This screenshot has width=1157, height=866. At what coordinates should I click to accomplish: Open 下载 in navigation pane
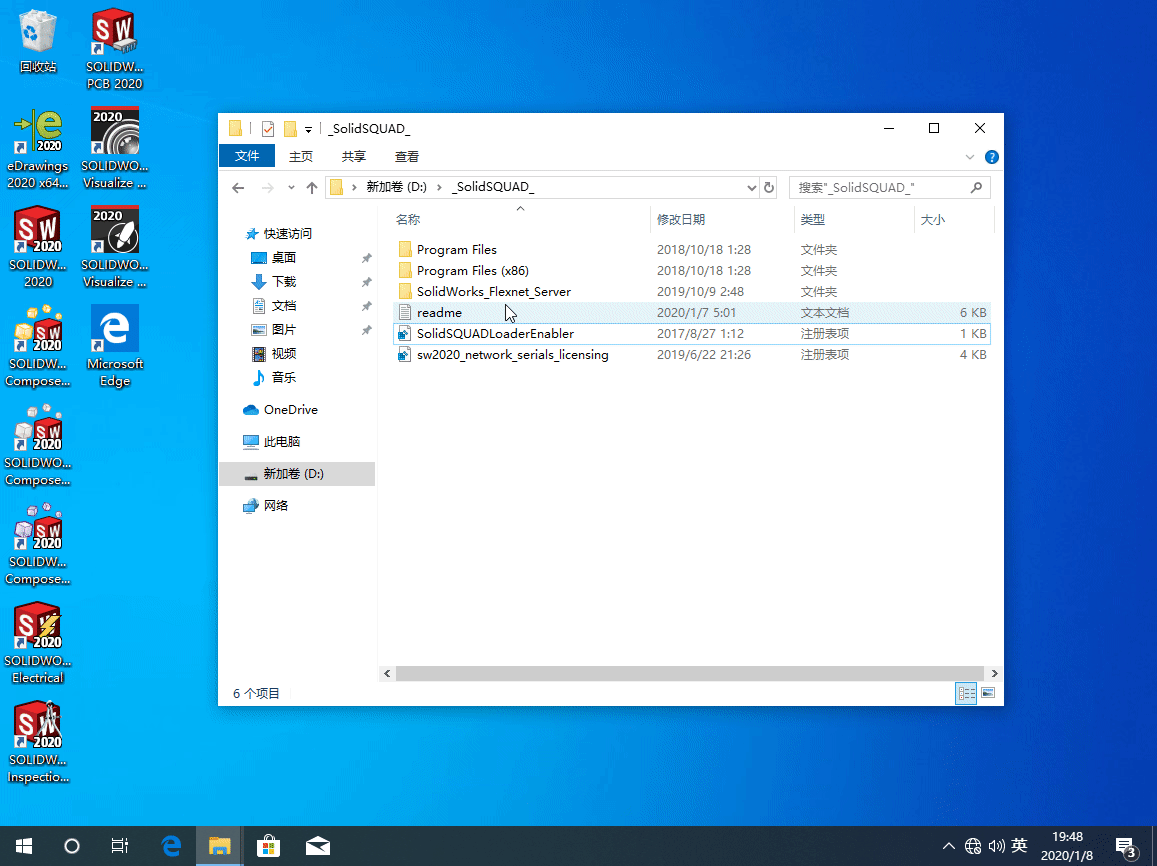coord(274,282)
